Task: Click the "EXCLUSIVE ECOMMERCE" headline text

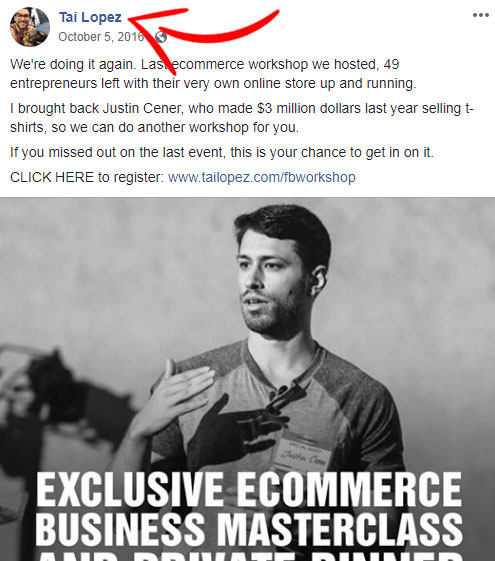Action: point(249,489)
